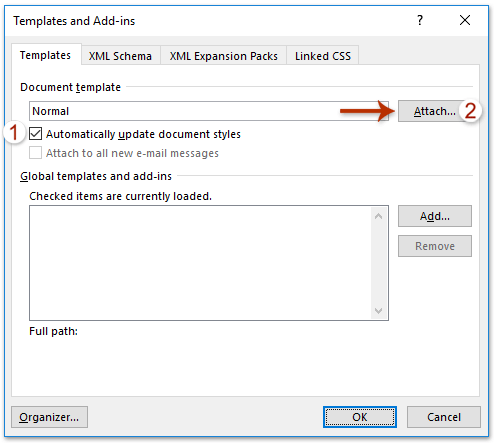The width and height of the screenshot is (498, 447).
Task: Open the Organizer... dialog
Action: tap(49, 417)
